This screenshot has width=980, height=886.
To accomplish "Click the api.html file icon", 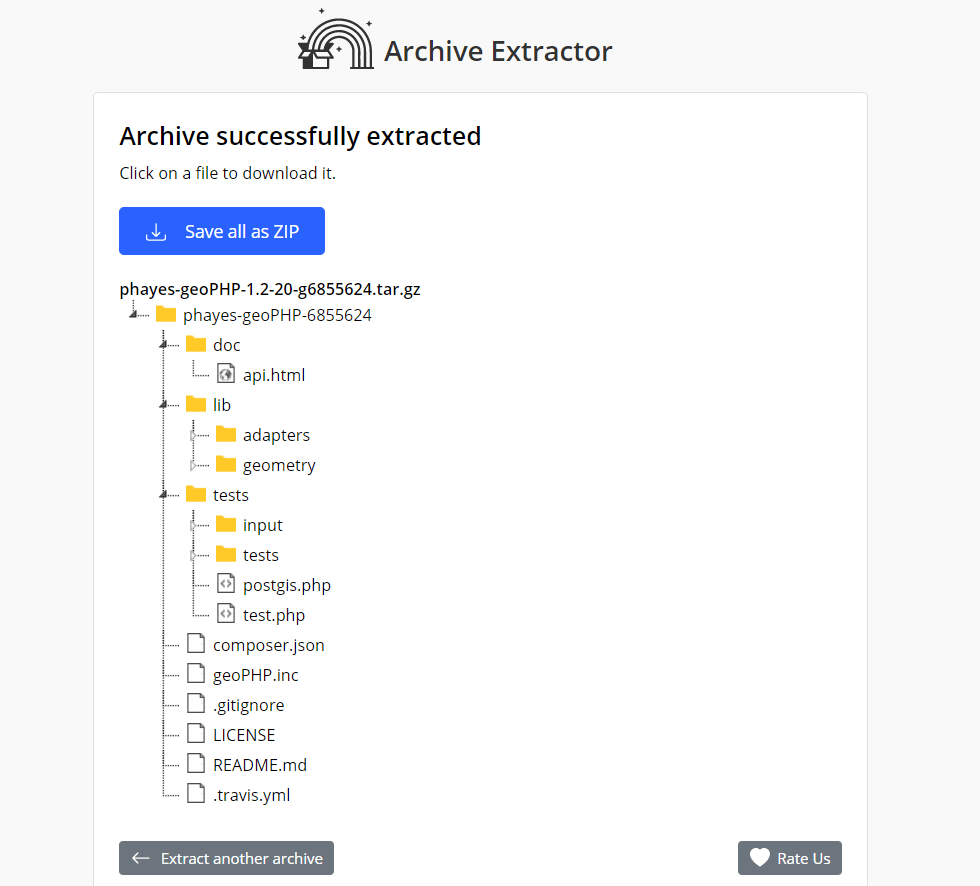I will (226, 375).
